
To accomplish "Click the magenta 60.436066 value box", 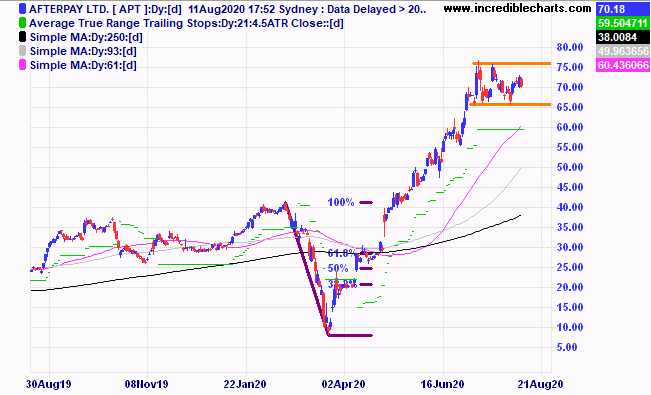I will click(x=622, y=65).
